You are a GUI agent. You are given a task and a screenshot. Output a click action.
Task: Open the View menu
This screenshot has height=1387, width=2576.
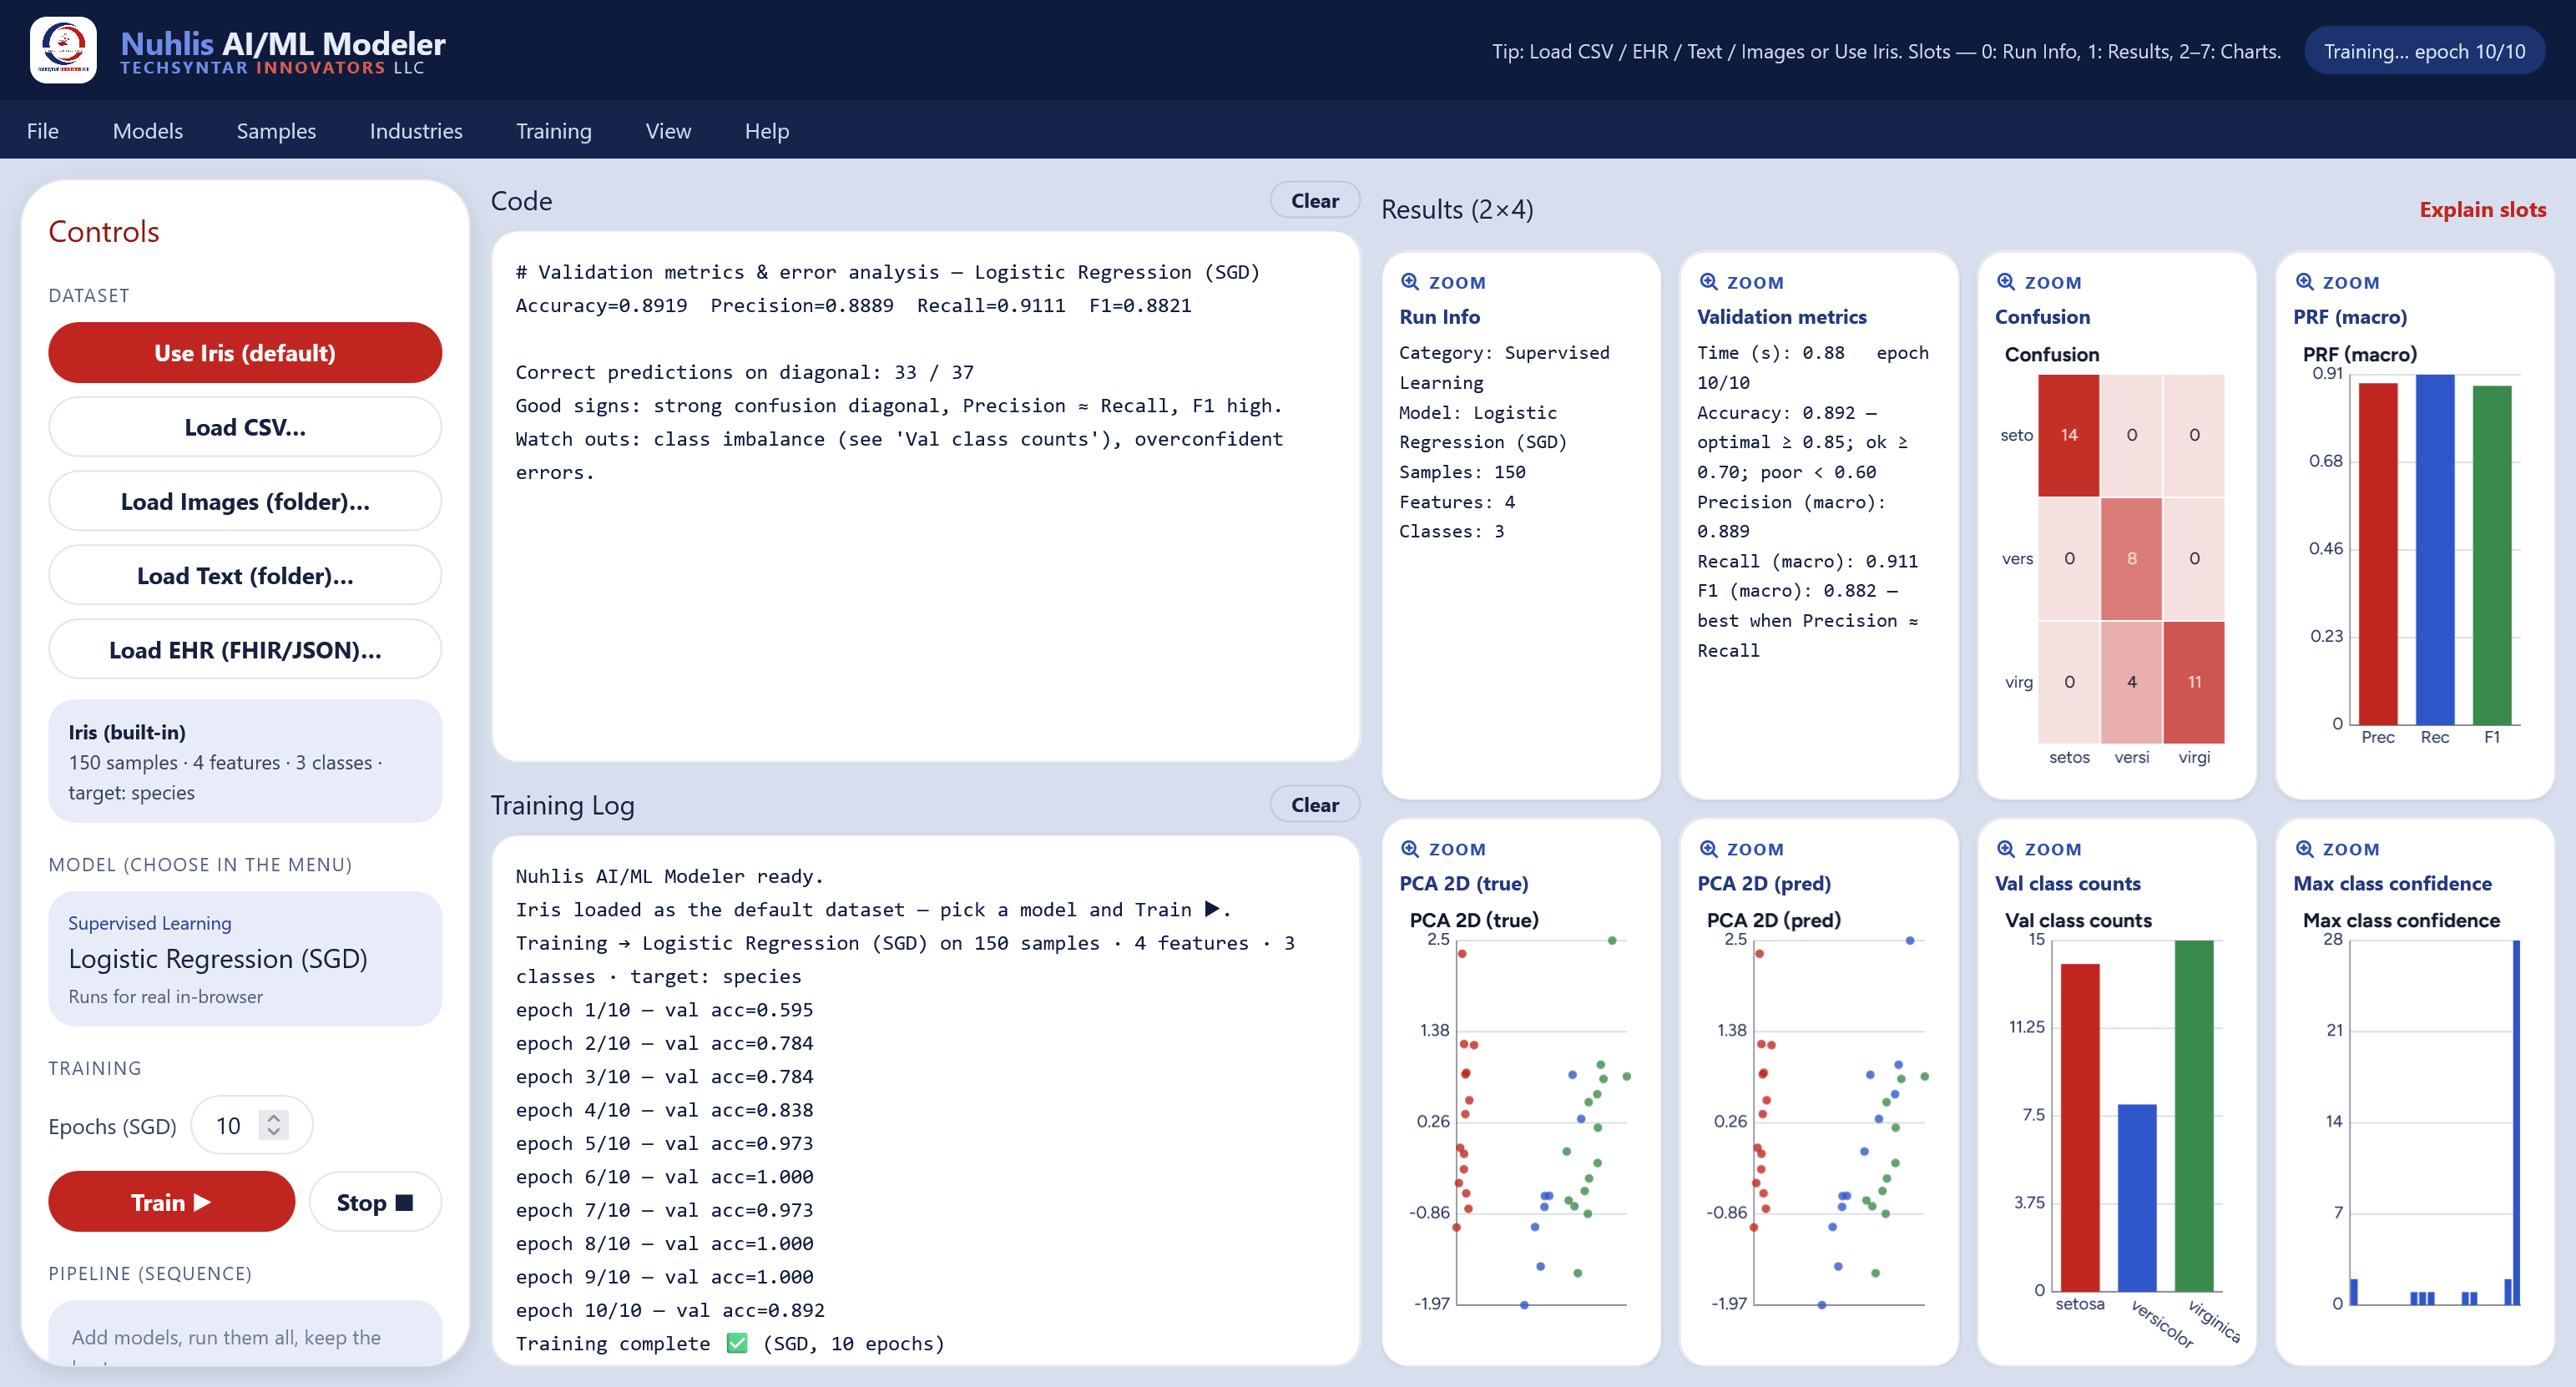click(x=668, y=131)
